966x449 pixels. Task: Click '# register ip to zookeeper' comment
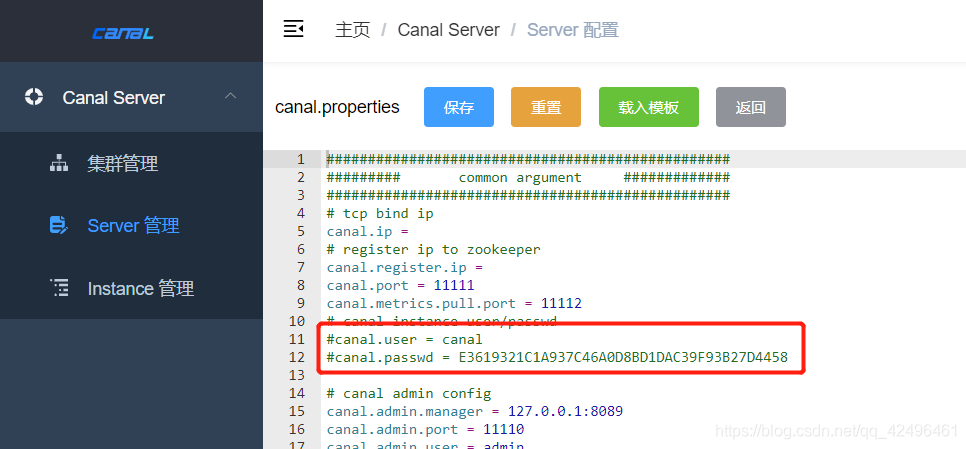click(x=434, y=249)
